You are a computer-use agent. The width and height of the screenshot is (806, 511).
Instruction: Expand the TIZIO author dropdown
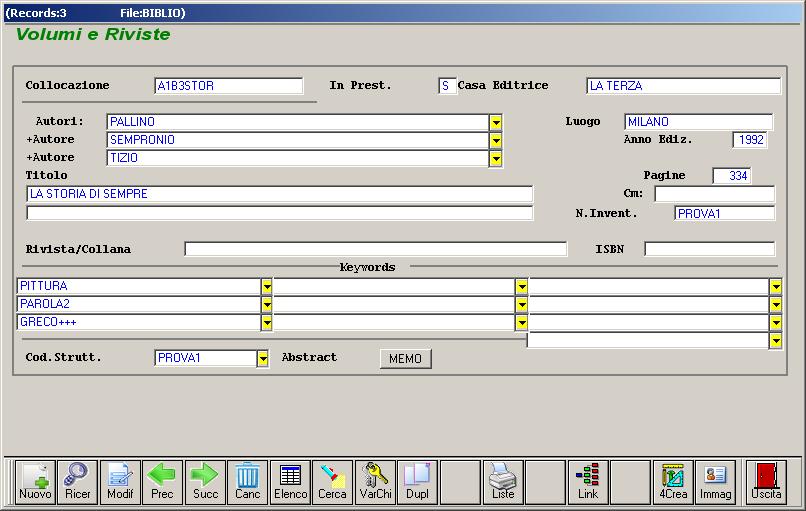(496, 158)
